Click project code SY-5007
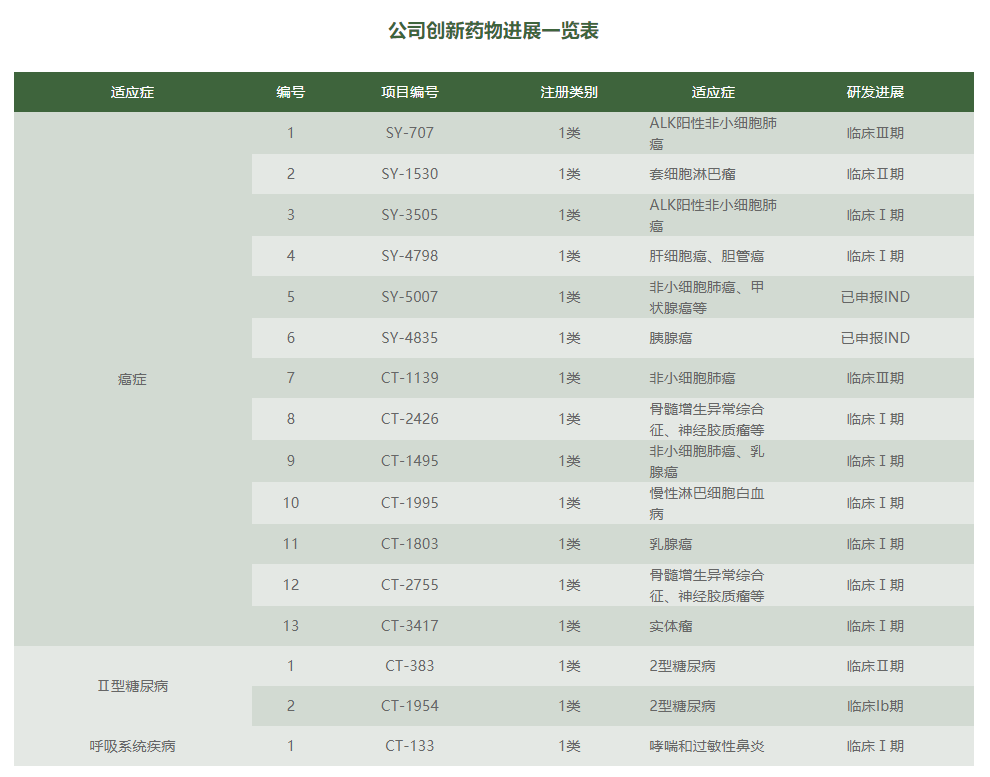 tap(409, 297)
